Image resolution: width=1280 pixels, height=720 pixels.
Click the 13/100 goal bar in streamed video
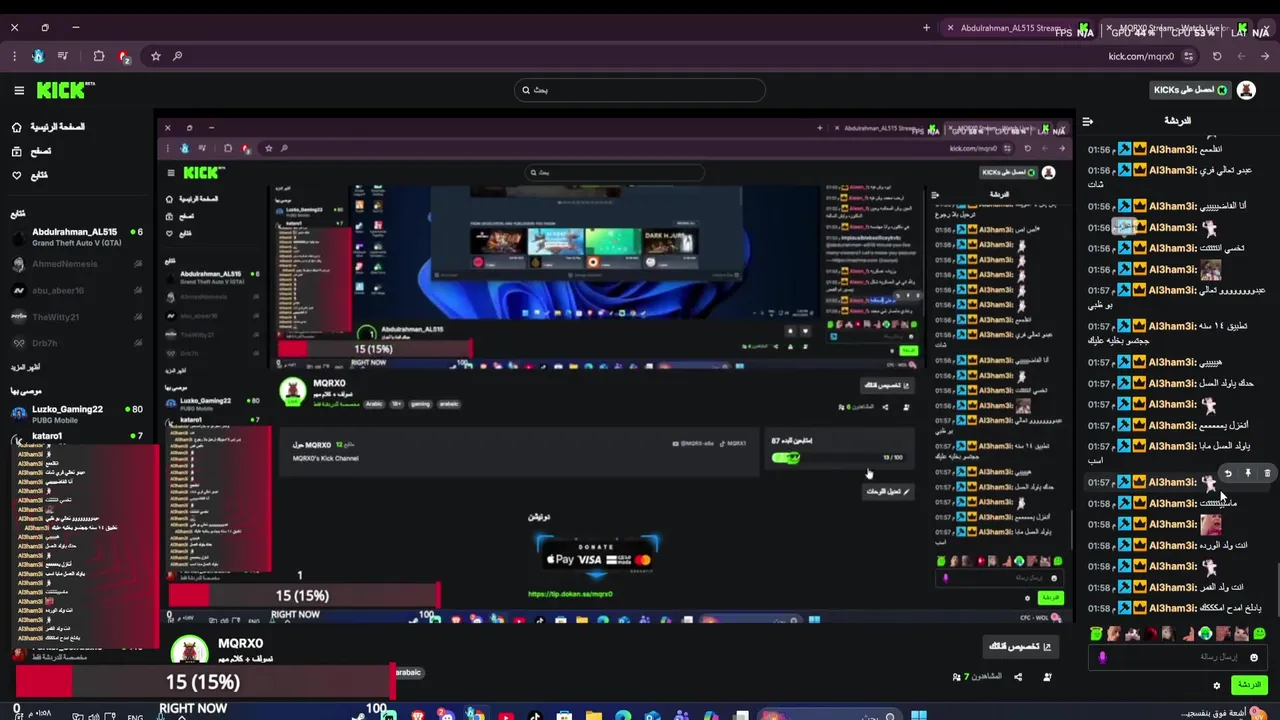[x=838, y=457]
